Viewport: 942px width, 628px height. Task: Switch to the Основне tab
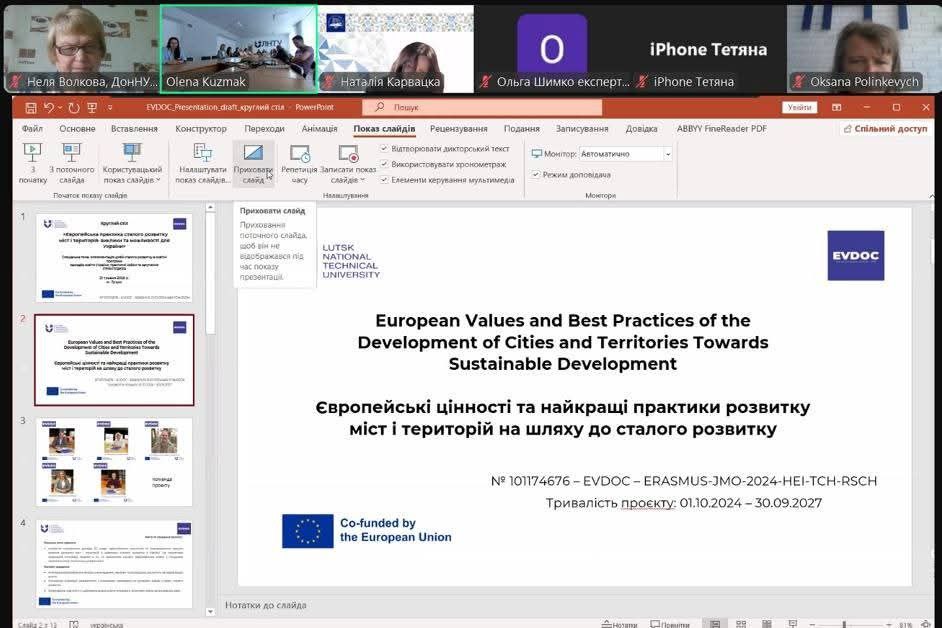pos(77,129)
